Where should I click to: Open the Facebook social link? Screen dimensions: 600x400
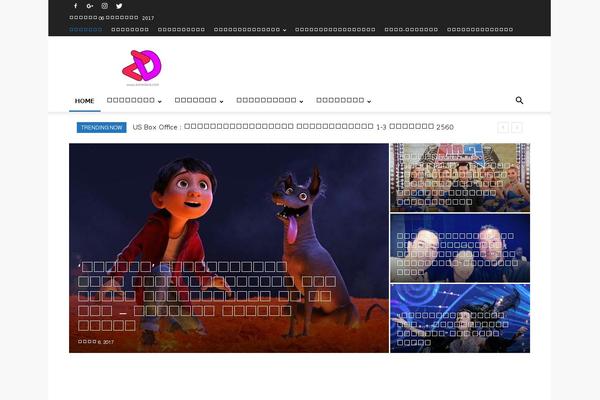75,6
